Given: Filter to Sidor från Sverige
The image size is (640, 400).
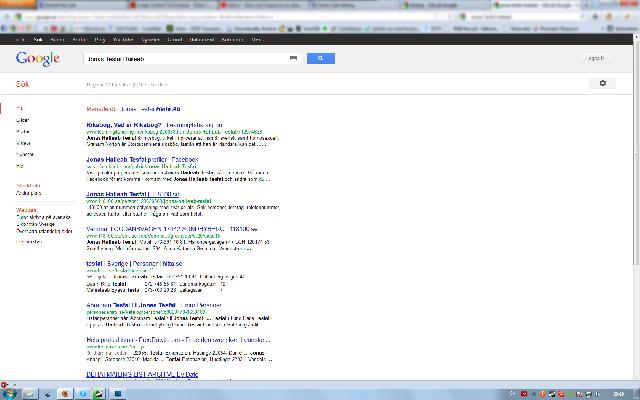Looking at the screenshot, I should [x=35, y=224].
